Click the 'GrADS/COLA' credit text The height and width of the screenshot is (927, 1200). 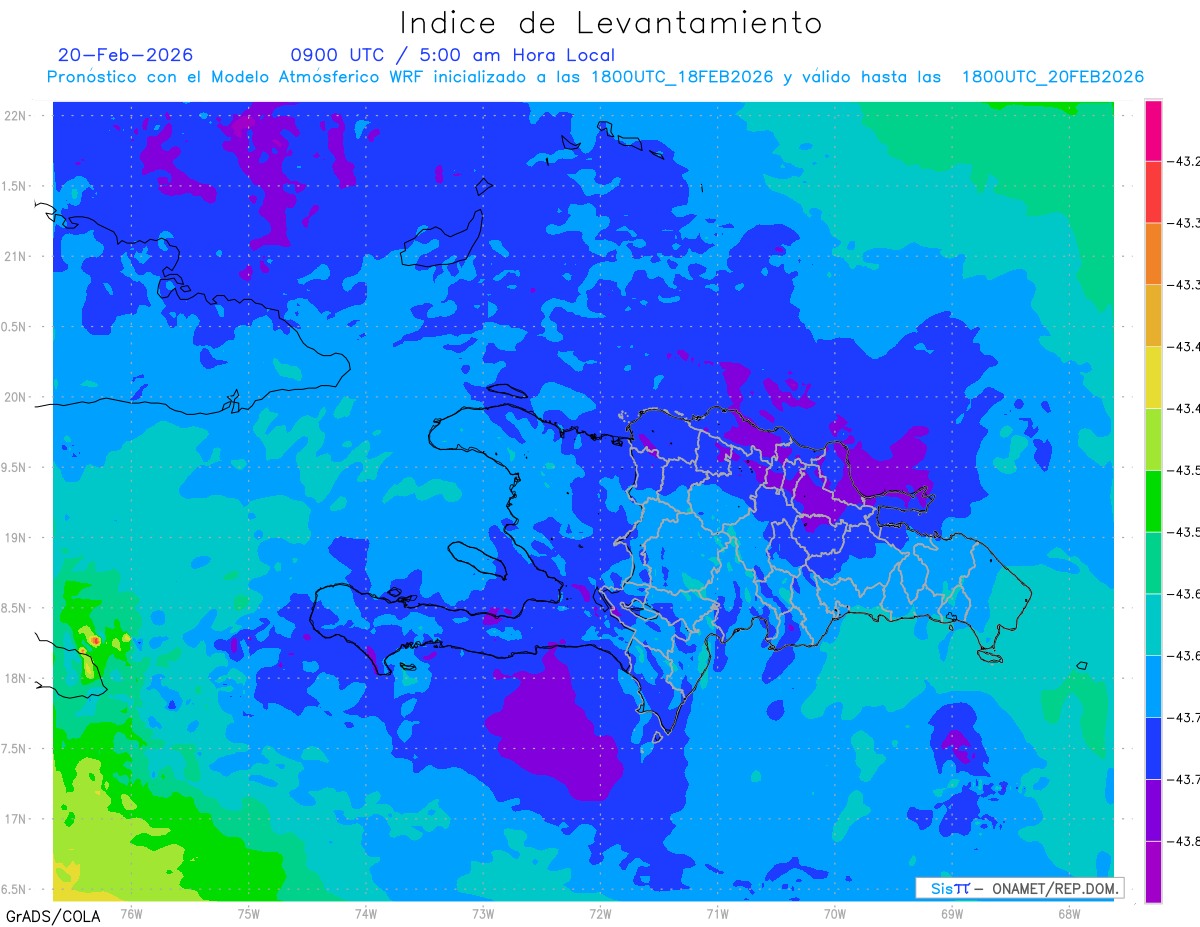pyautogui.click(x=53, y=916)
